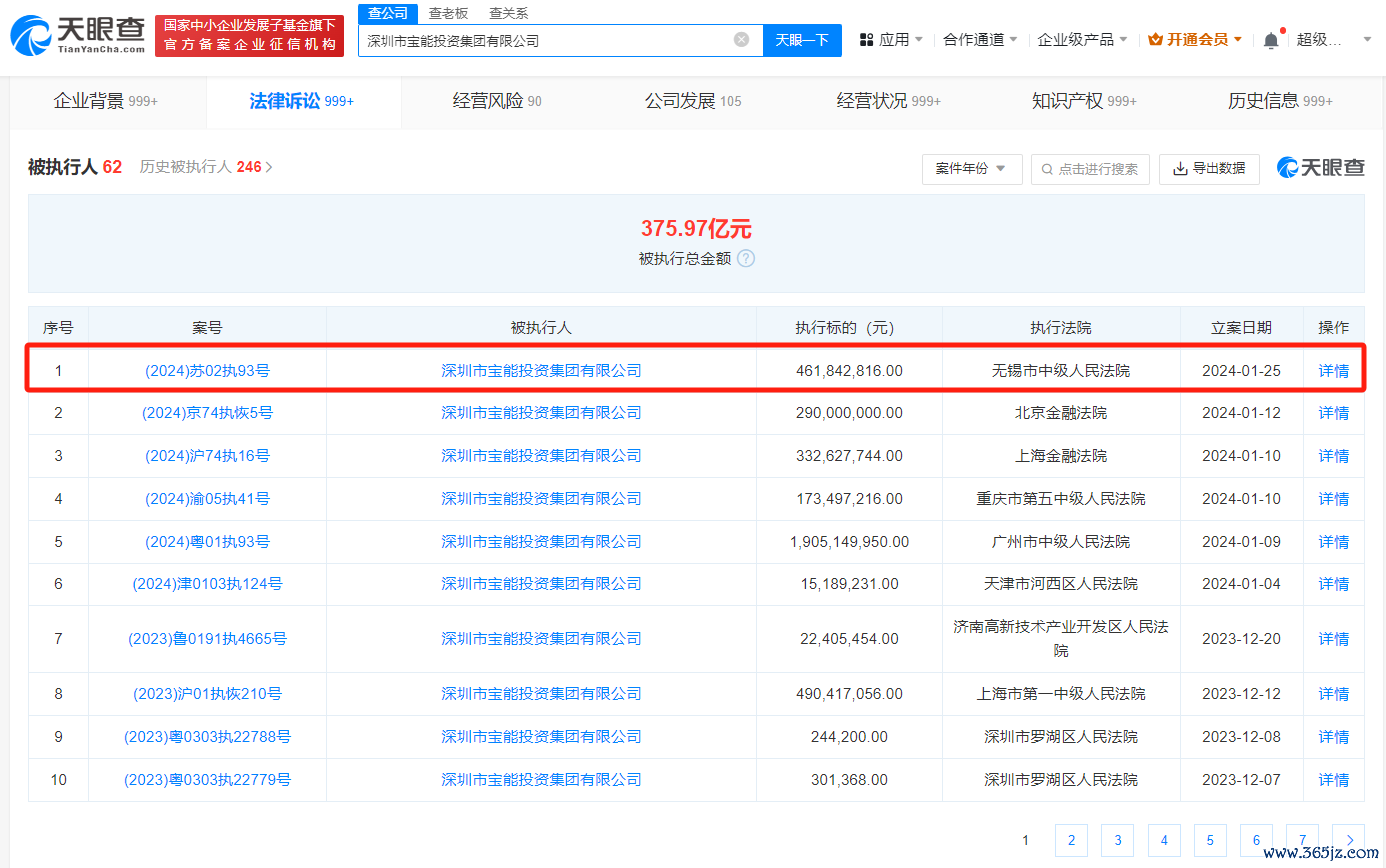Open case link (2023)粤0303执22779号

(x=207, y=780)
